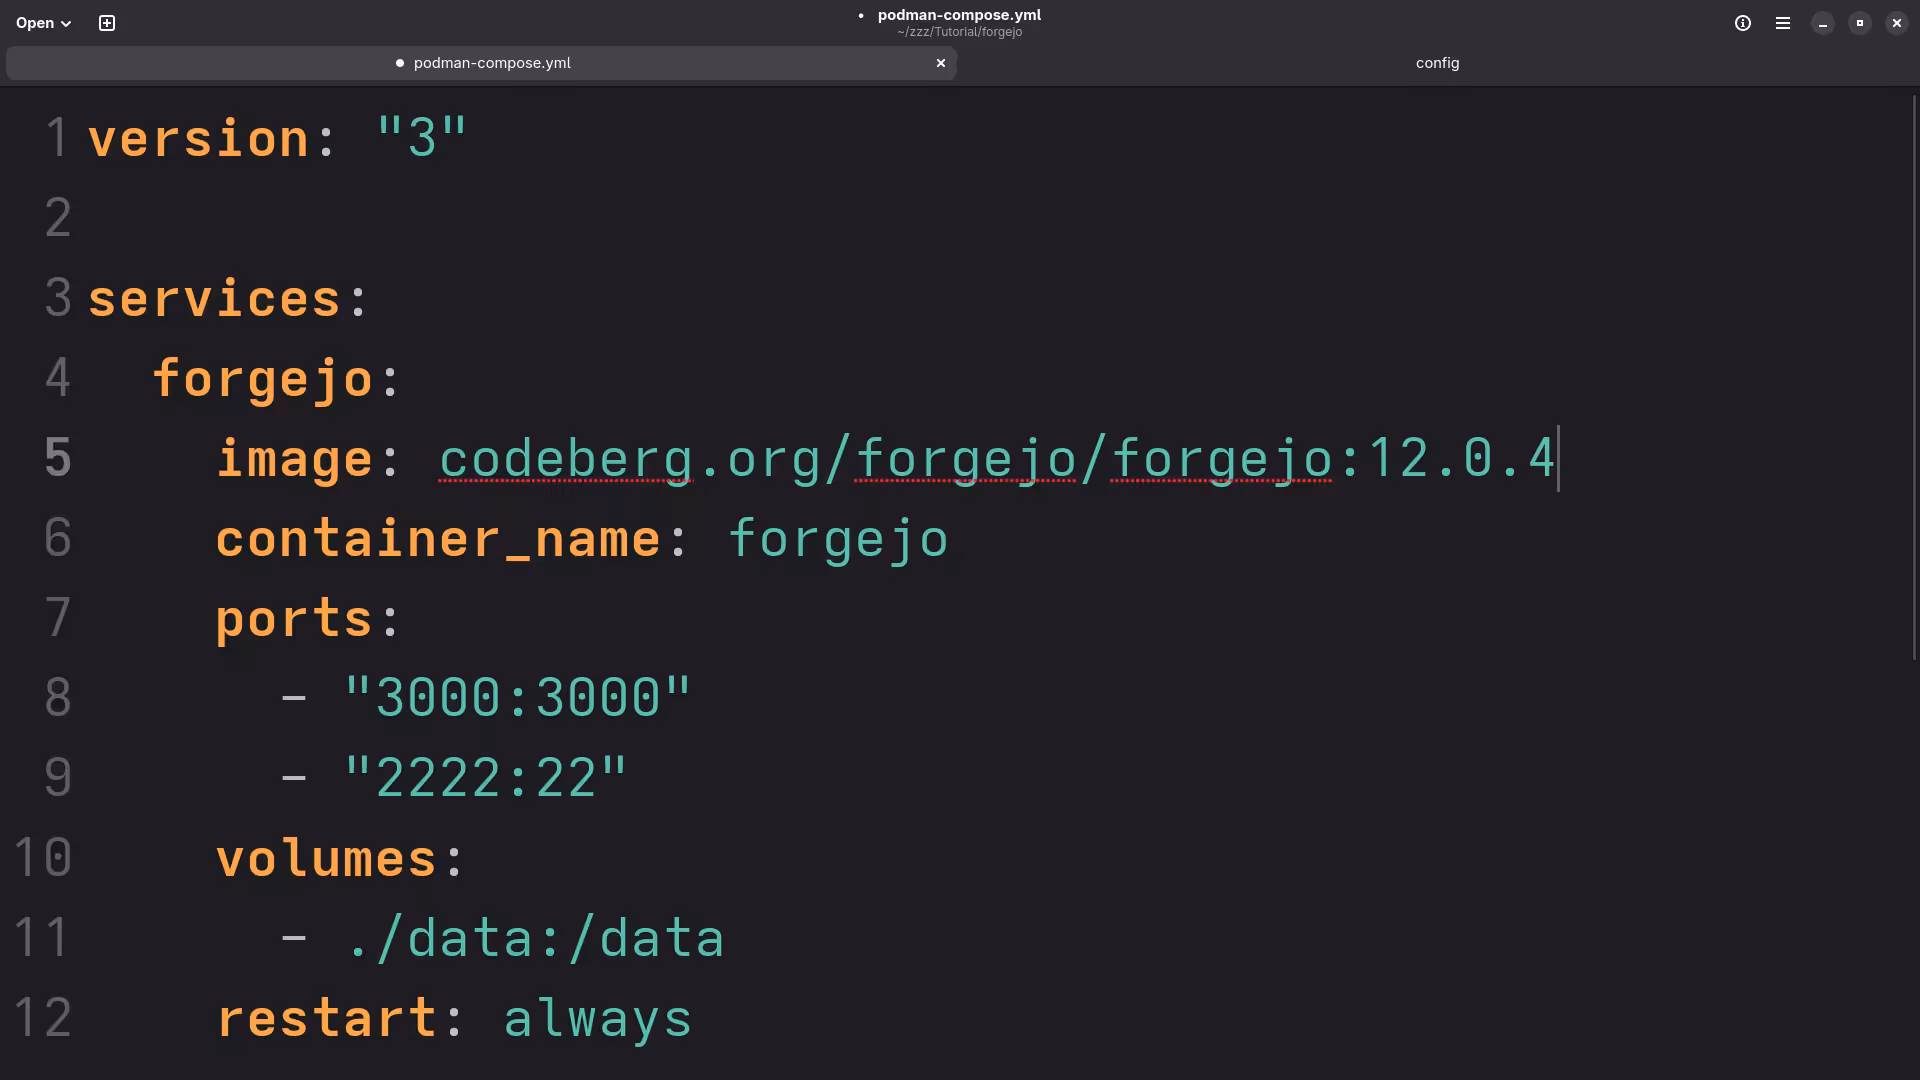Click the "3000:3000" port mapping
Viewport: 1920px width, 1080px height.
click(x=518, y=697)
